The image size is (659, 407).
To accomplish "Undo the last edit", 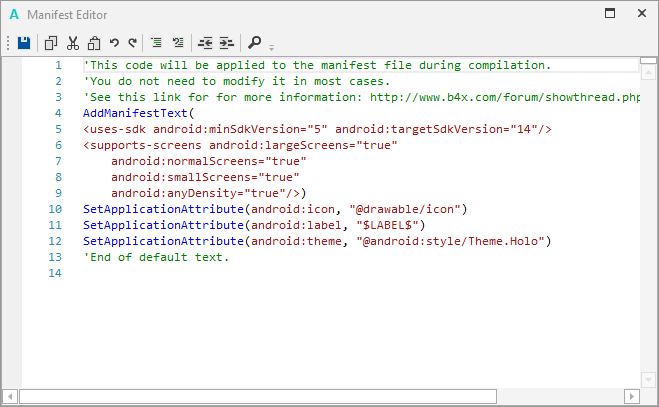I will 113,43.
